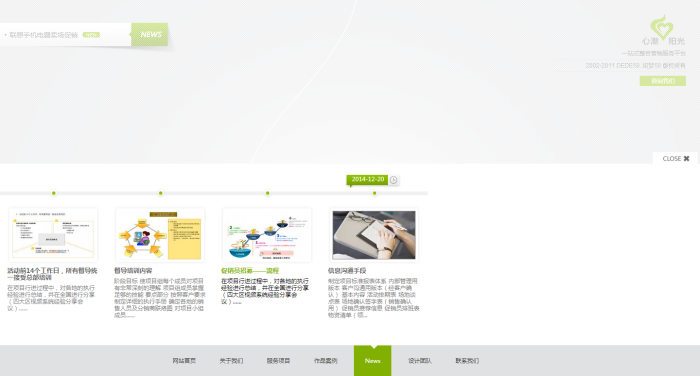Screen dimensions: 700x376
Task: Open '作品案例' in bottom navigation
Action: point(325,361)
